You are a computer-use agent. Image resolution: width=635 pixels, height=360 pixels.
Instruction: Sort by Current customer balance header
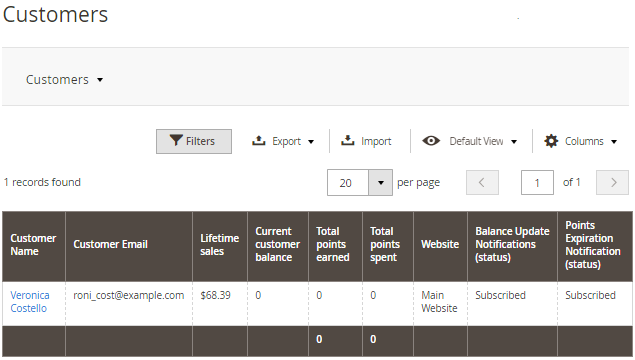click(278, 246)
